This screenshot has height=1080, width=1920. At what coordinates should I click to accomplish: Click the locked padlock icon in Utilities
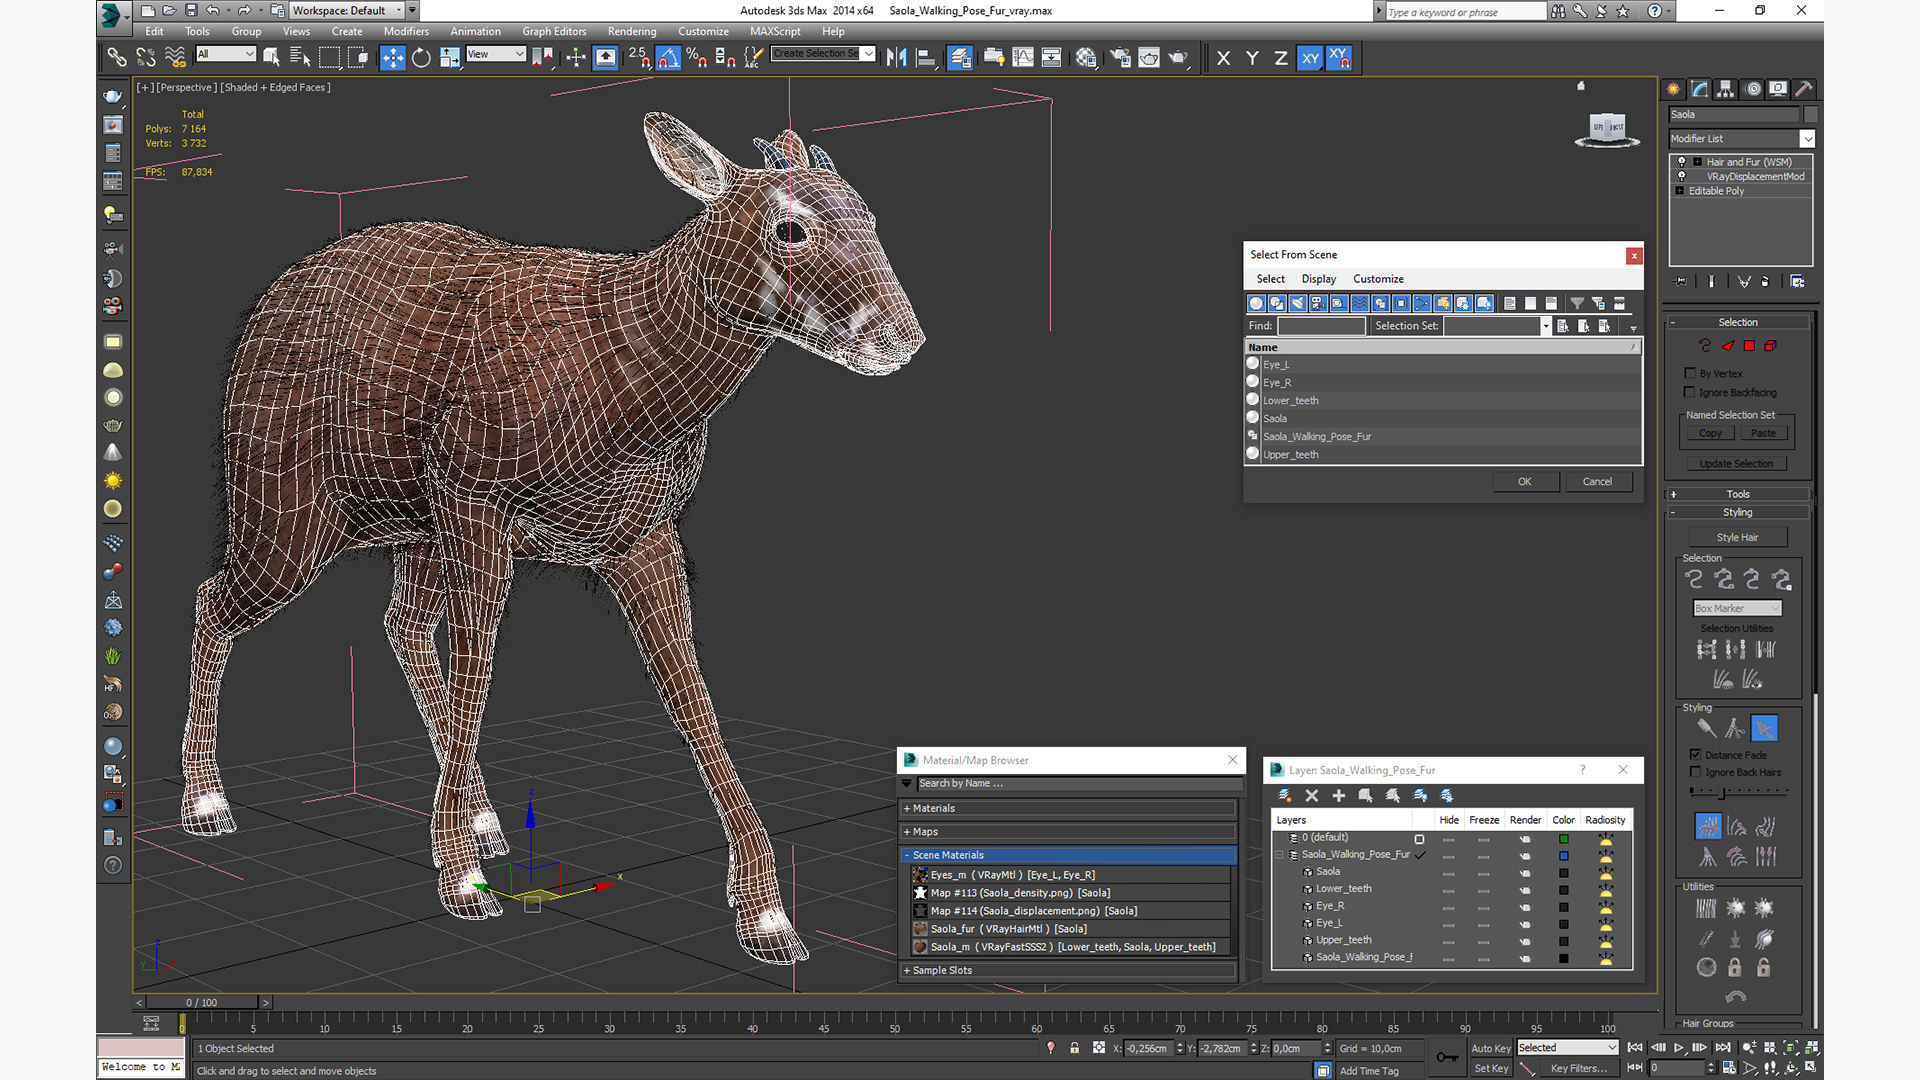point(1735,967)
